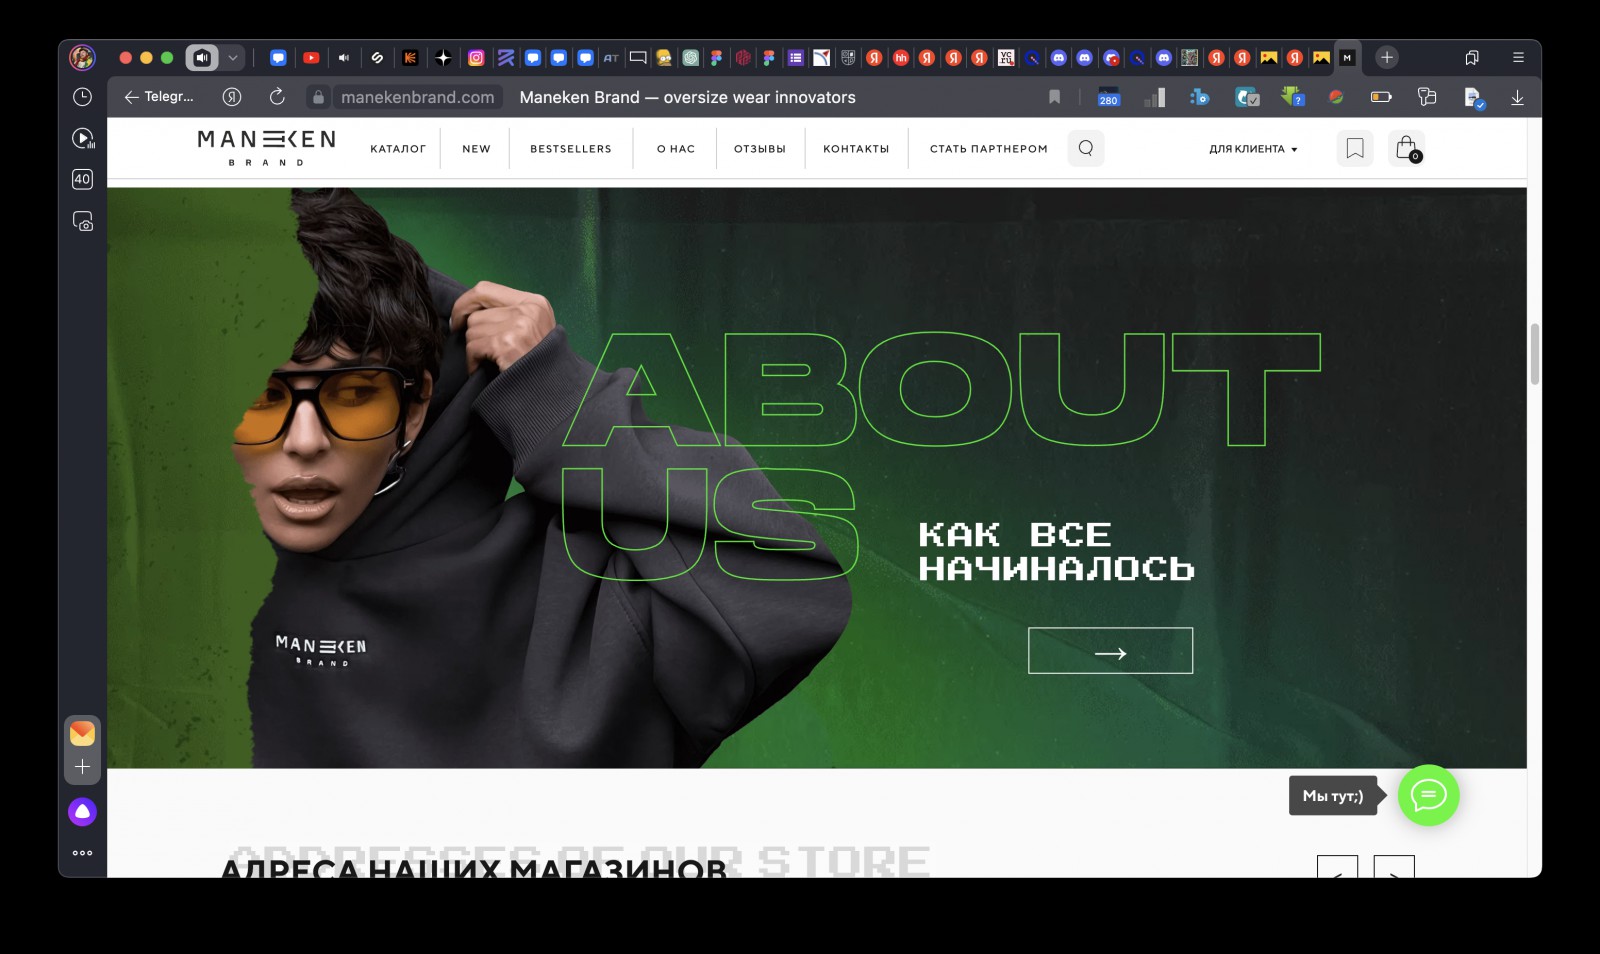This screenshot has width=1600, height=954.
Task: Open the signal bars extension icon
Action: click(x=1155, y=97)
